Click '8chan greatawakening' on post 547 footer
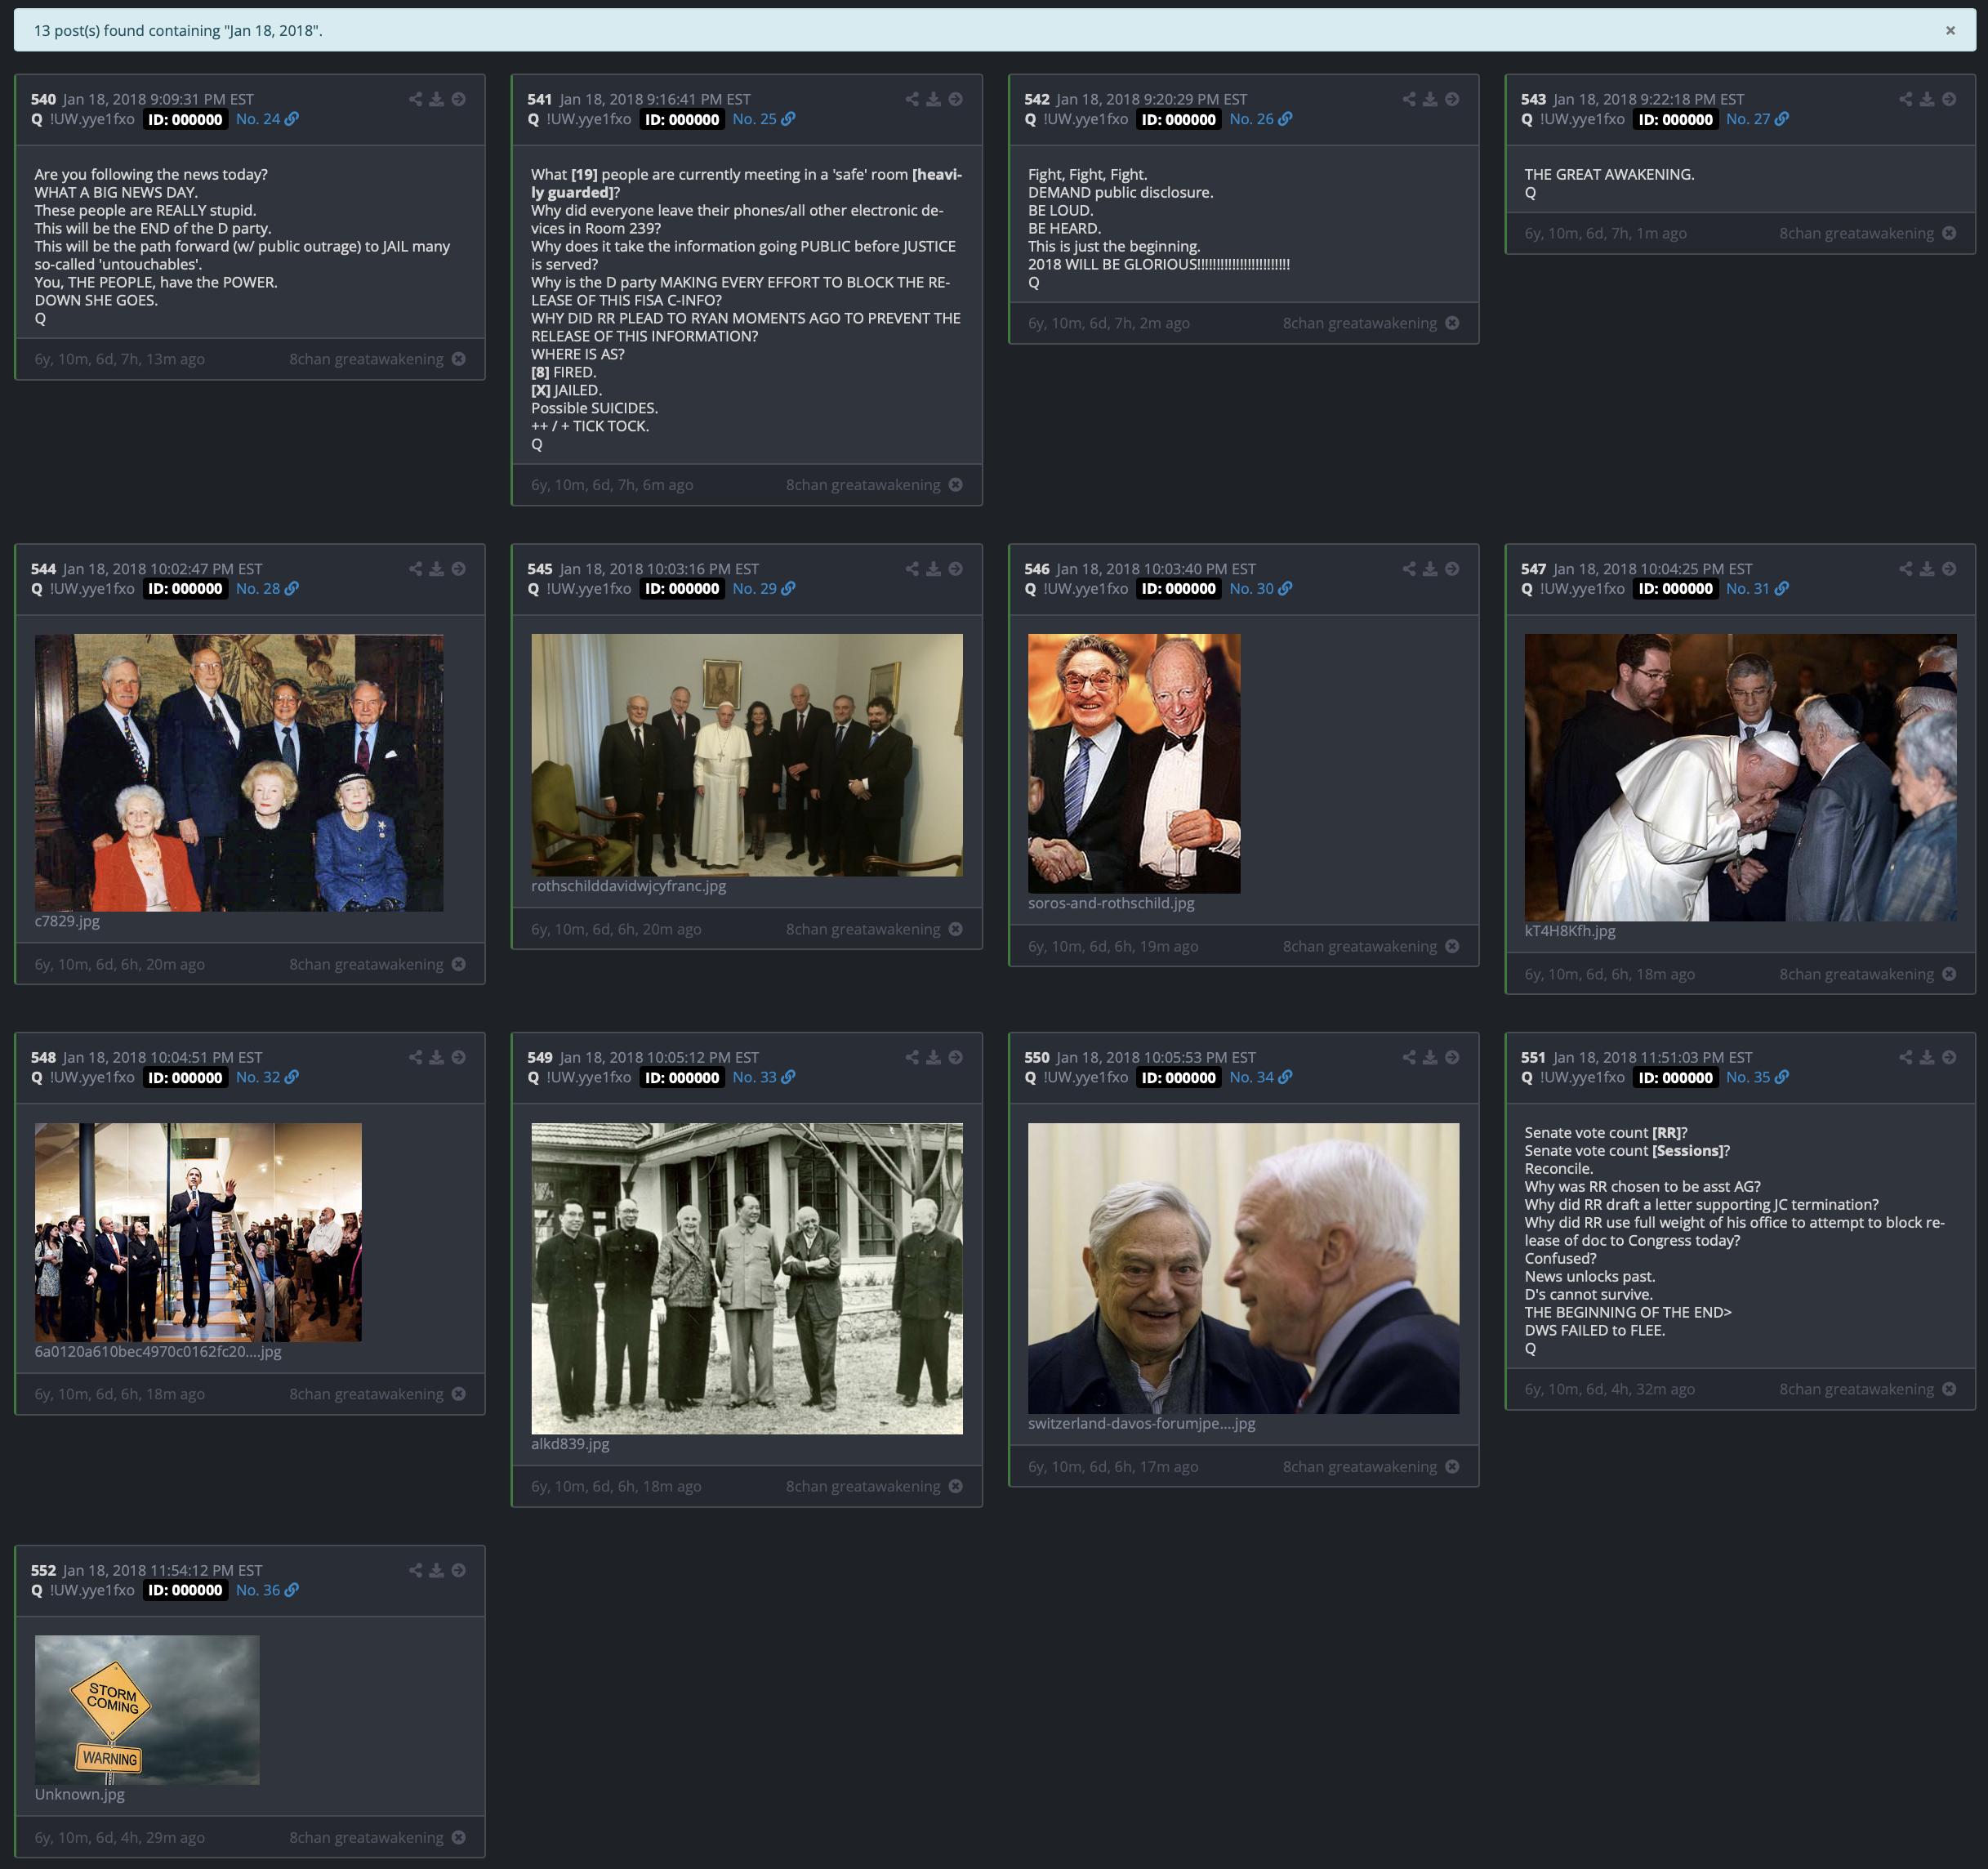This screenshot has width=1988, height=1869. (1856, 974)
